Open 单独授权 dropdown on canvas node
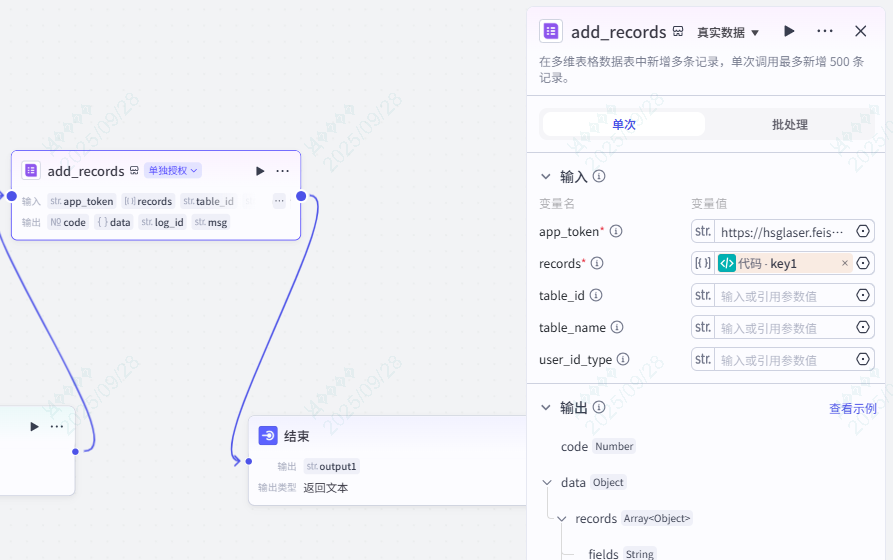The height and width of the screenshot is (560, 893). tap(173, 171)
